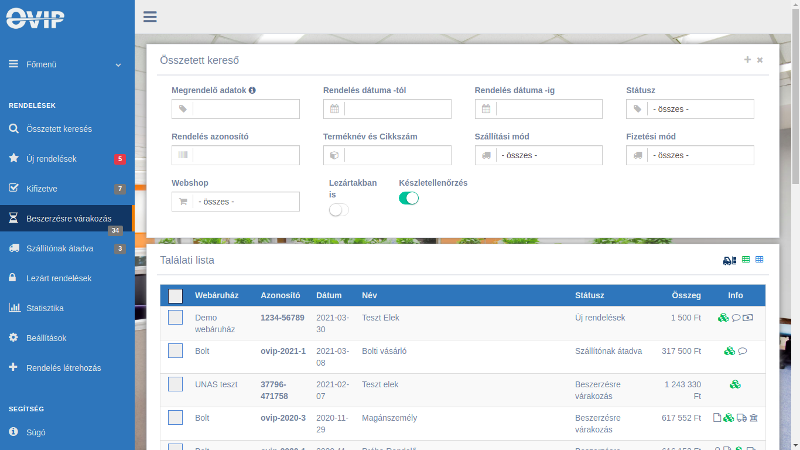Image resolution: width=800 pixels, height=450 pixels.
Task: Open the Szállítási mód dropdown
Action: pyautogui.click(x=538, y=155)
